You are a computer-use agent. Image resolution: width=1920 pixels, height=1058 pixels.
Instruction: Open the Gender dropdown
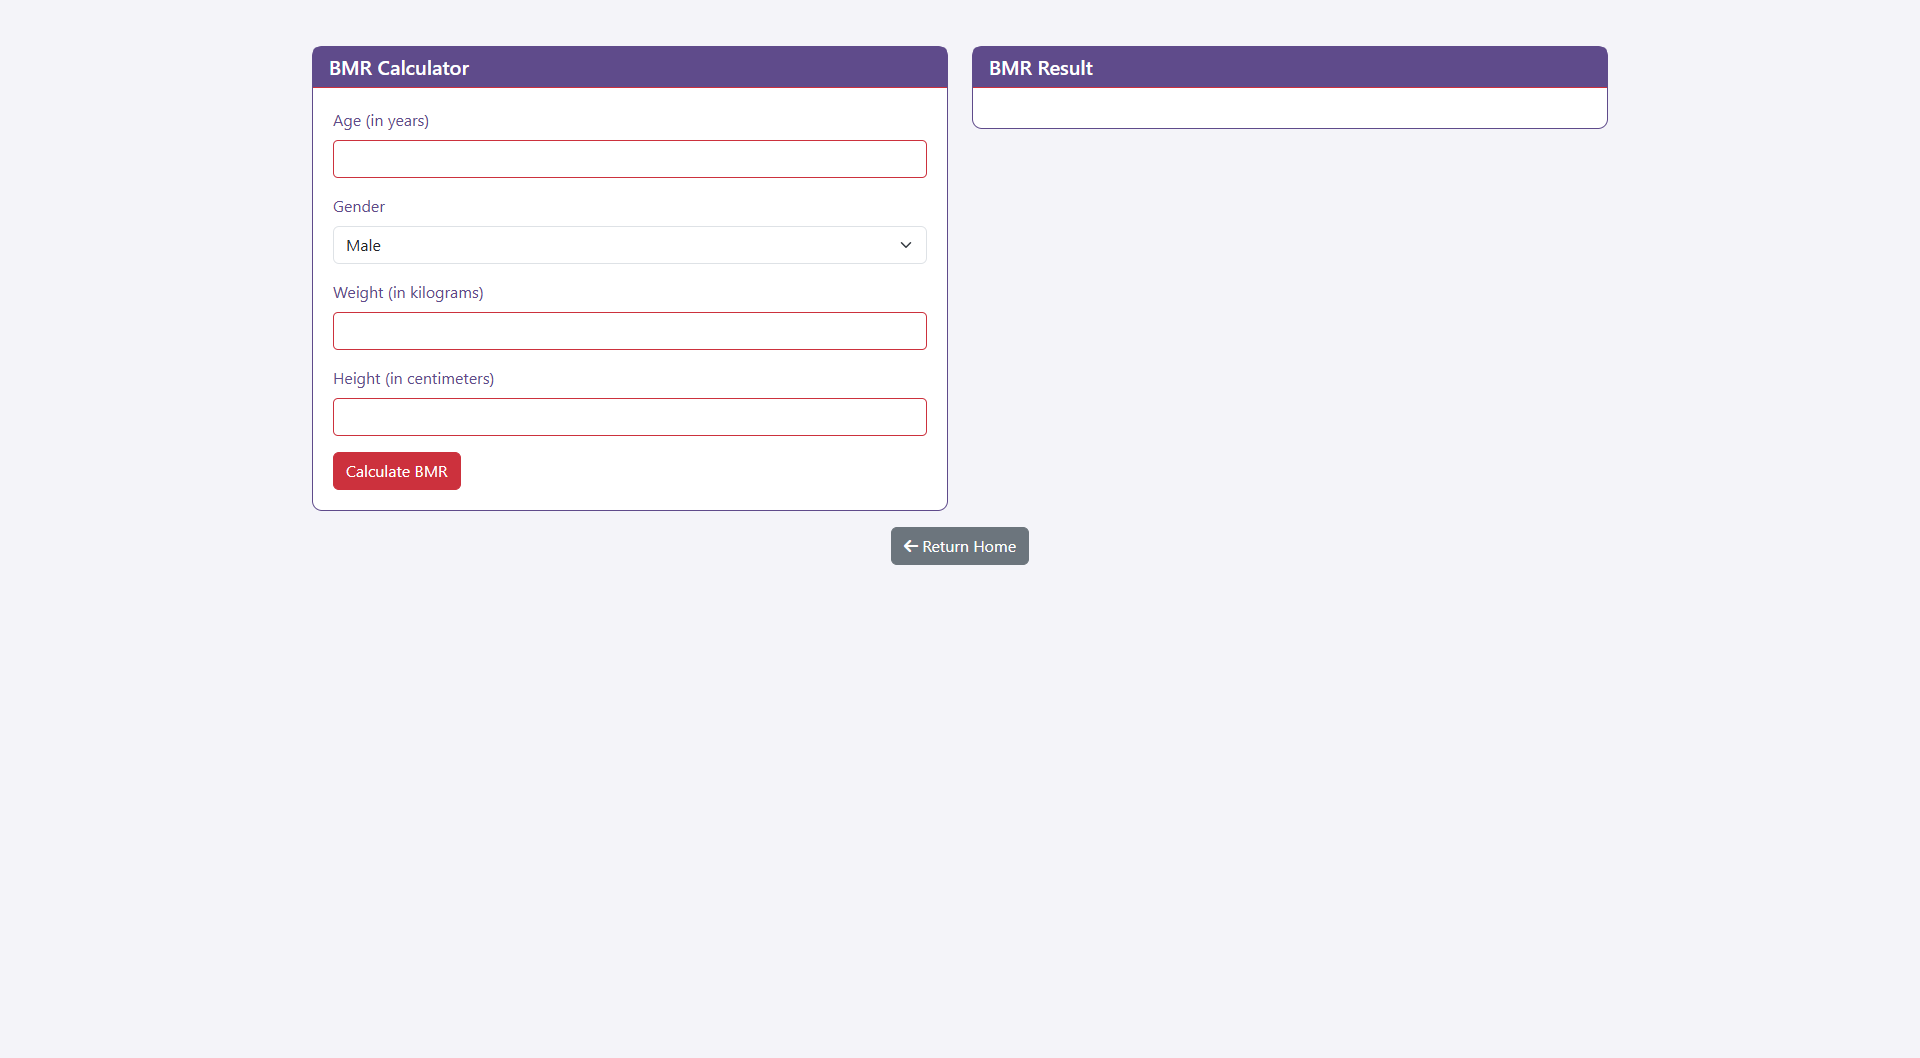[629, 245]
